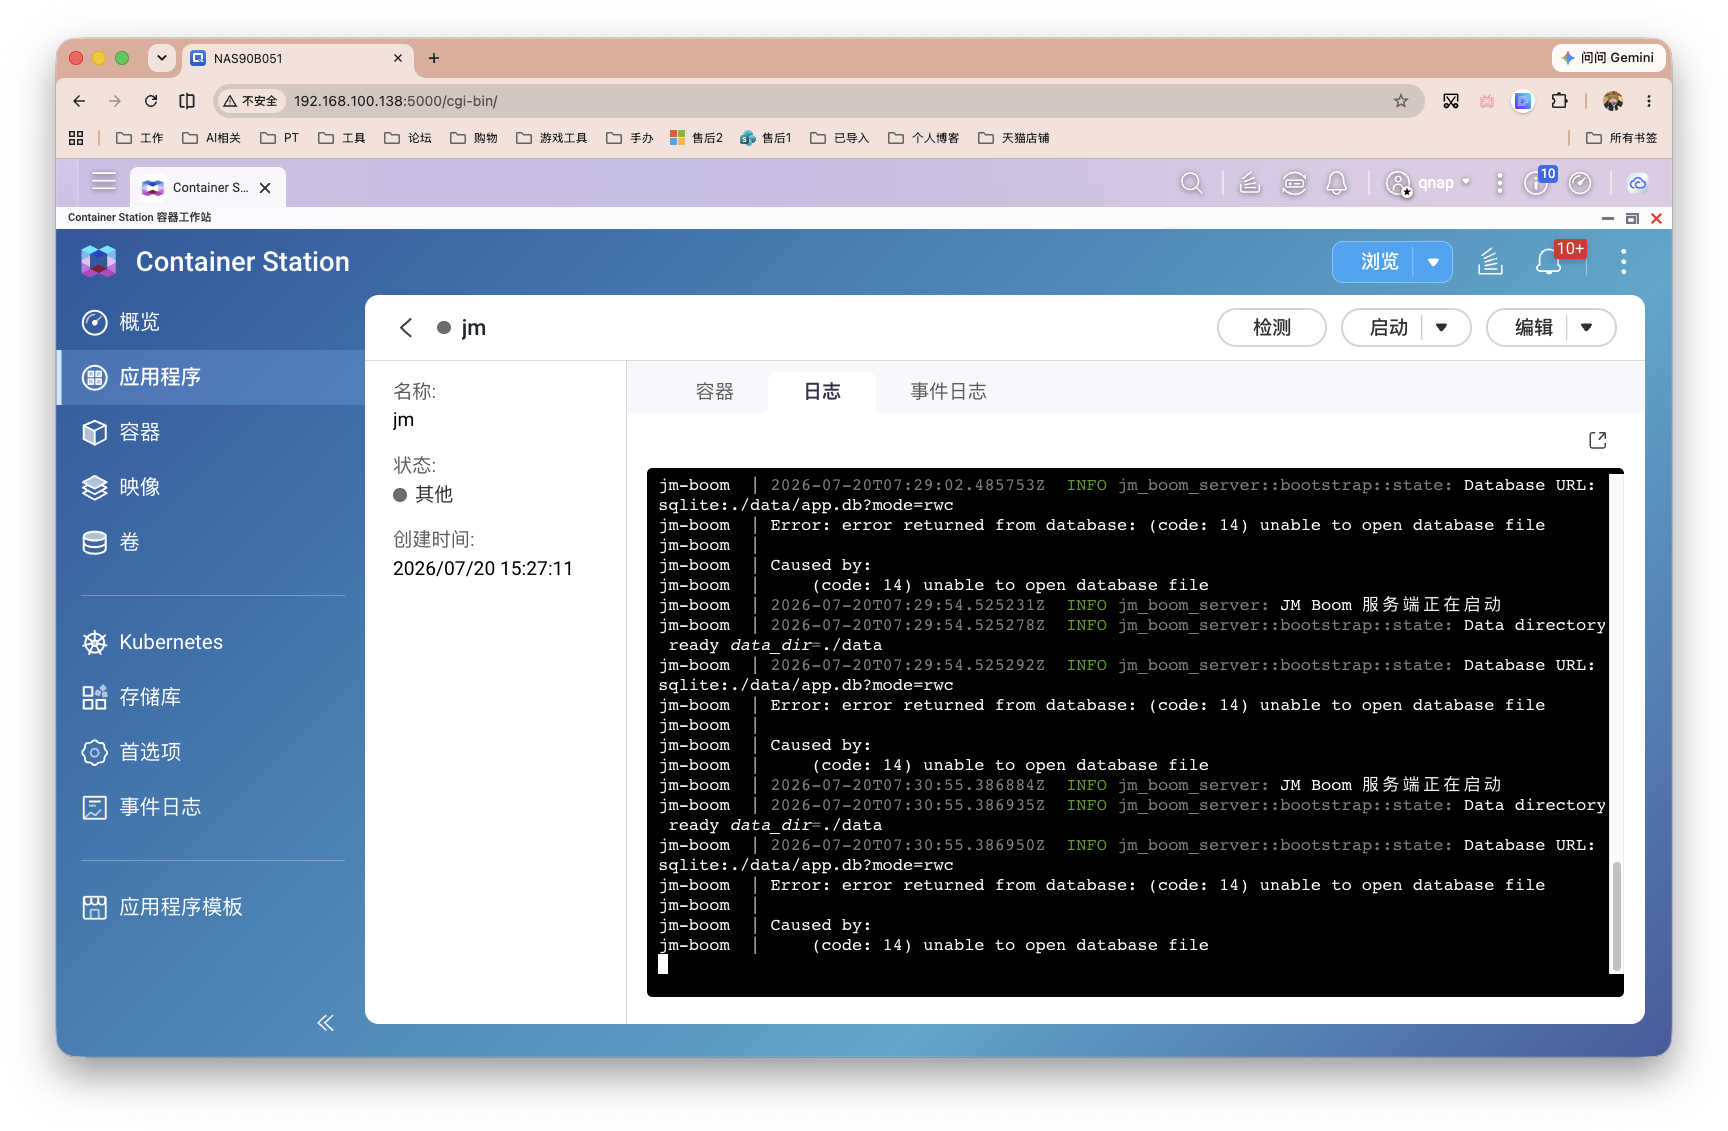
Task: Expand the 编辑 dropdown arrow
Action: [x=1587, y=328]
